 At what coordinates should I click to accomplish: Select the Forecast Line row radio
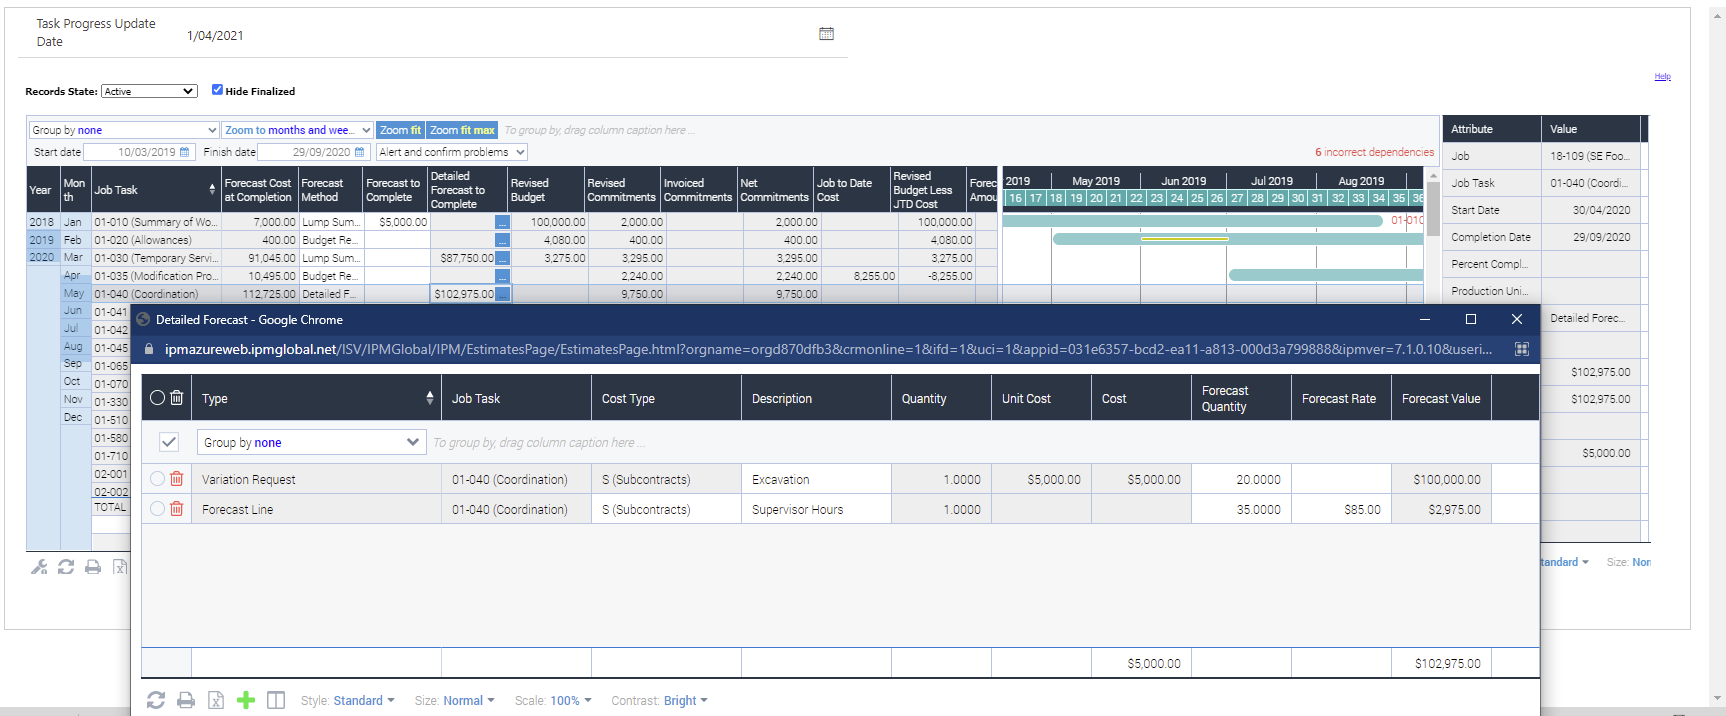click(157, 509)
